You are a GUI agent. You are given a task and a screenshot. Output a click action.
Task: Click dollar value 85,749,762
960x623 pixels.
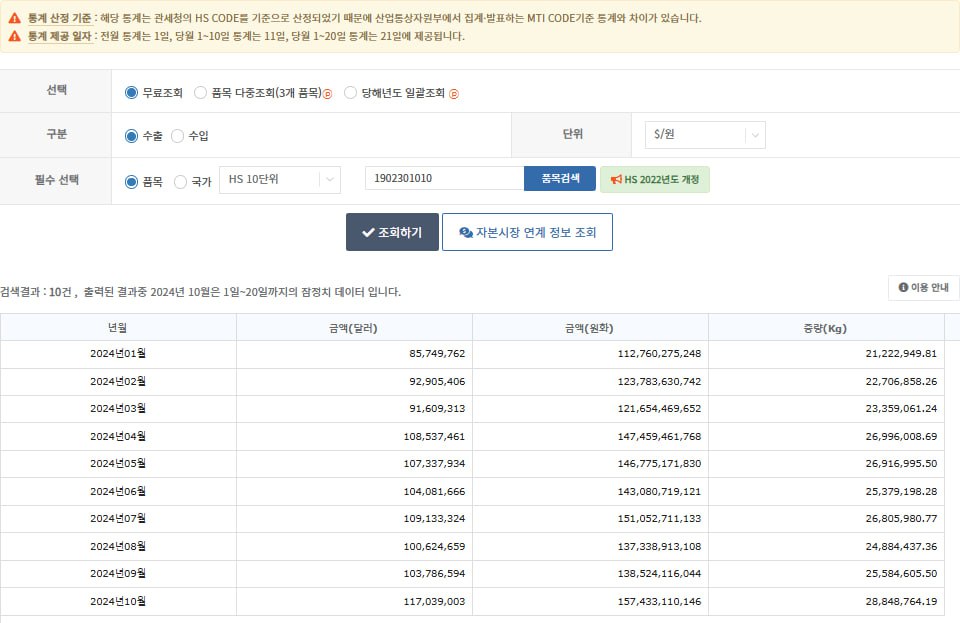[x=437, y=354]
